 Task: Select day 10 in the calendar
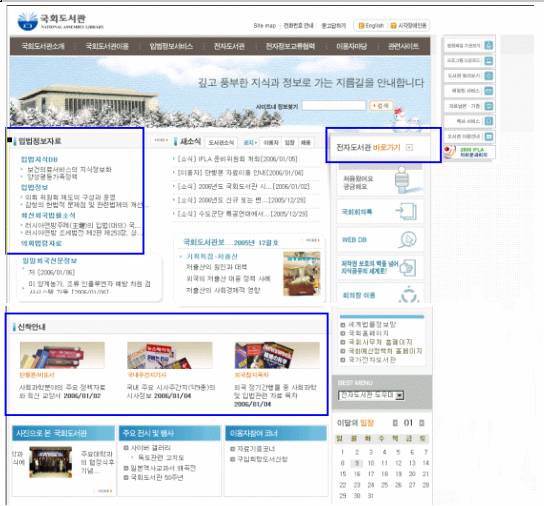coord(371,463)
